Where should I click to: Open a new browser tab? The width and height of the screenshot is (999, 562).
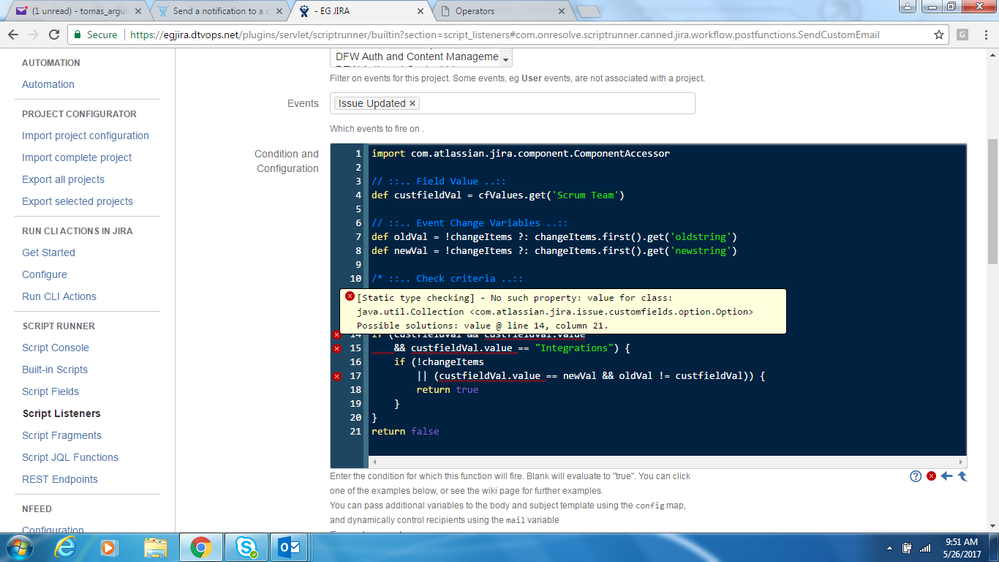[589, 11]
